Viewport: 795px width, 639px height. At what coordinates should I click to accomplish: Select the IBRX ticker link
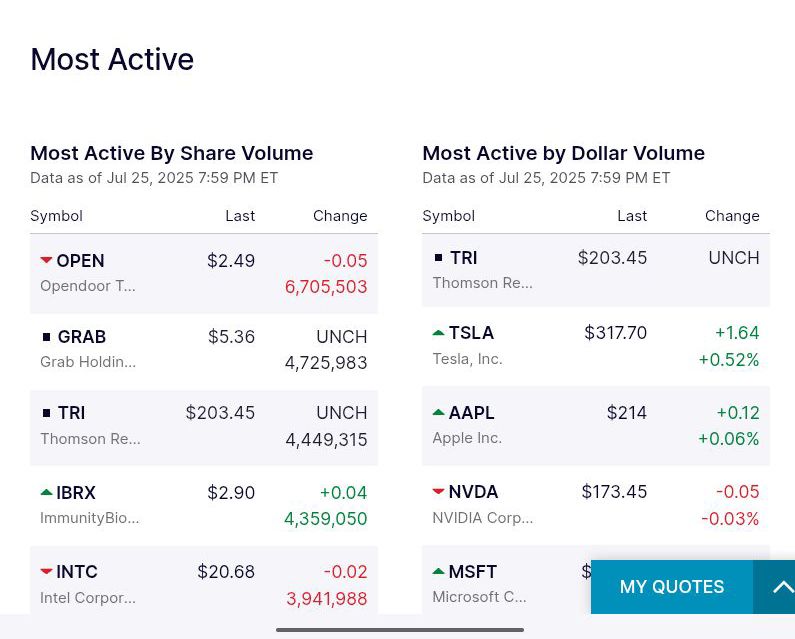point(76,493)
